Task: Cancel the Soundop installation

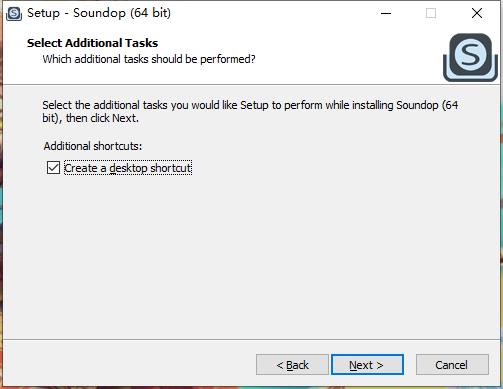Action: click(x=452, y=365)
